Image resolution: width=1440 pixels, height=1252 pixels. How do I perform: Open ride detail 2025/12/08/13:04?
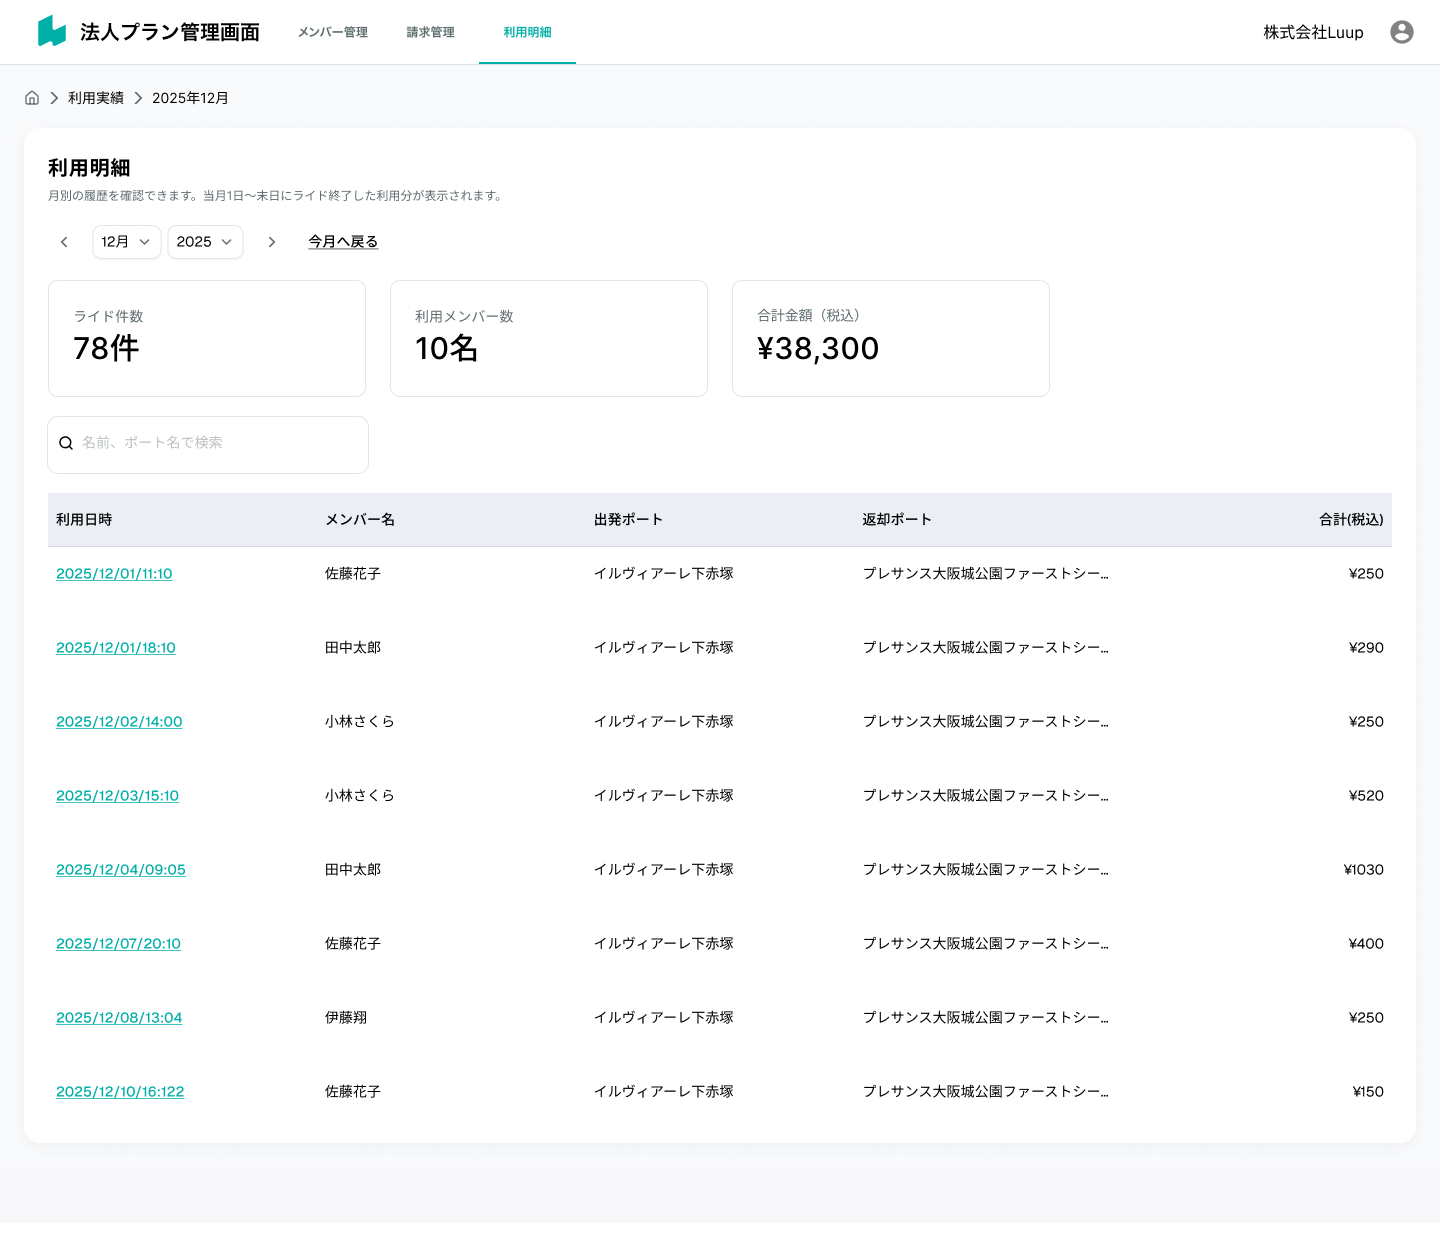(119, 1018)
